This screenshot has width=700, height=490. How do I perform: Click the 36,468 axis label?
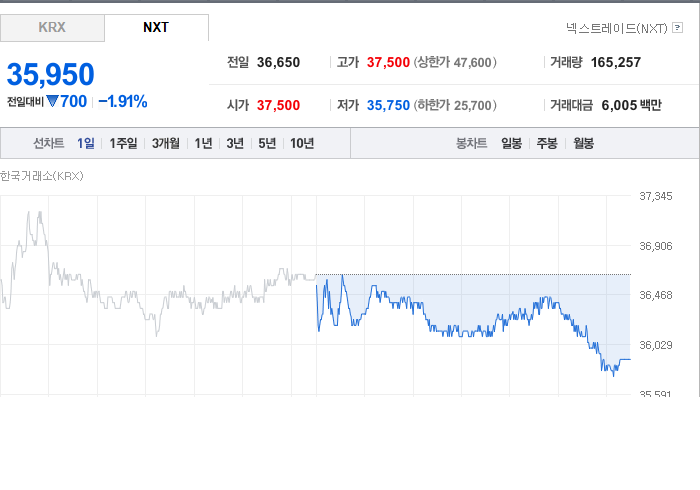655,295
